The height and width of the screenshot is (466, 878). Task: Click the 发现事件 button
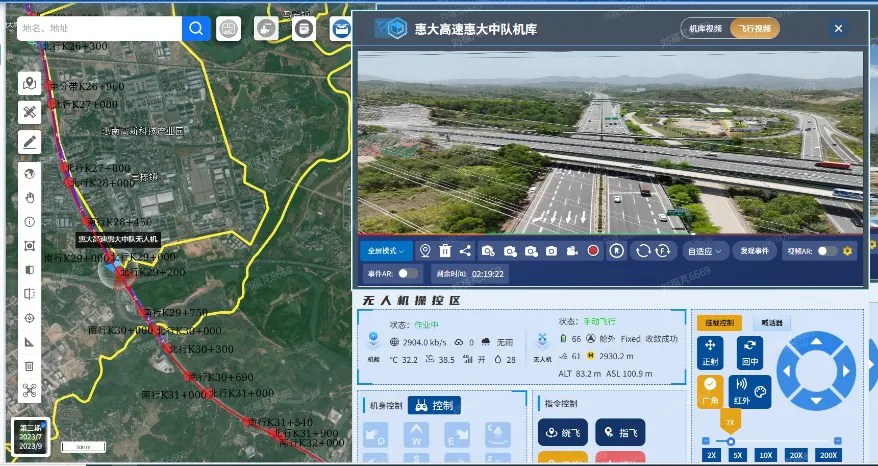(756, 251)
